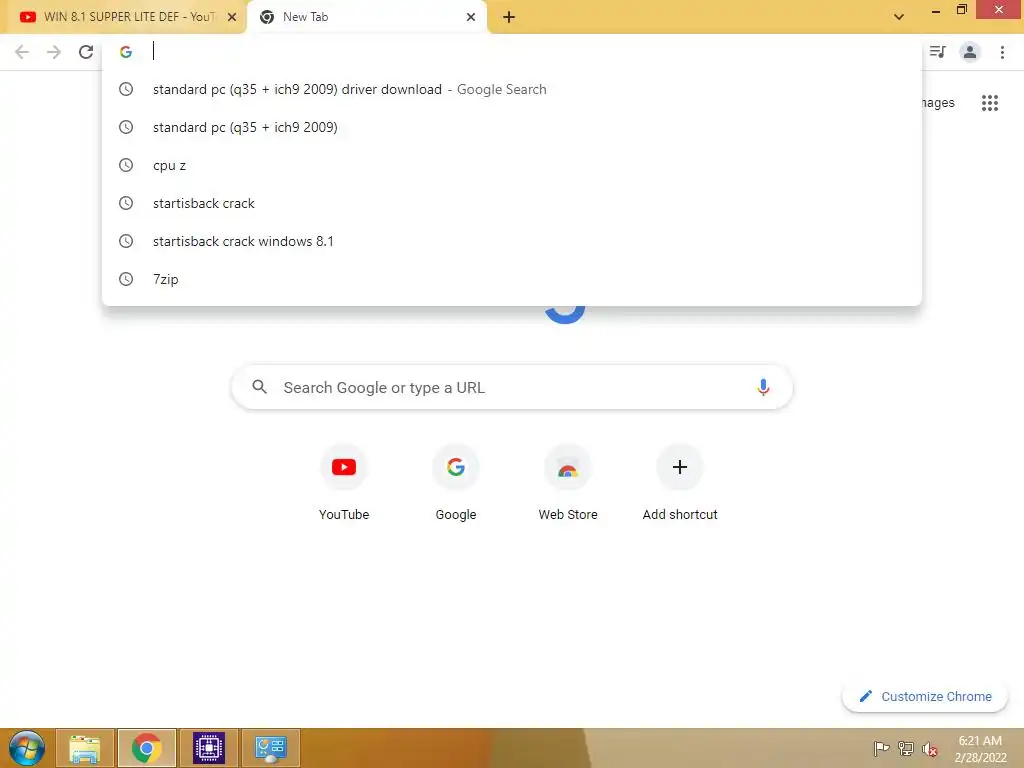The height and width of the screenshot is (768, 1024).
Task: Click the muted volume tray icon
Action: (929, 748)
